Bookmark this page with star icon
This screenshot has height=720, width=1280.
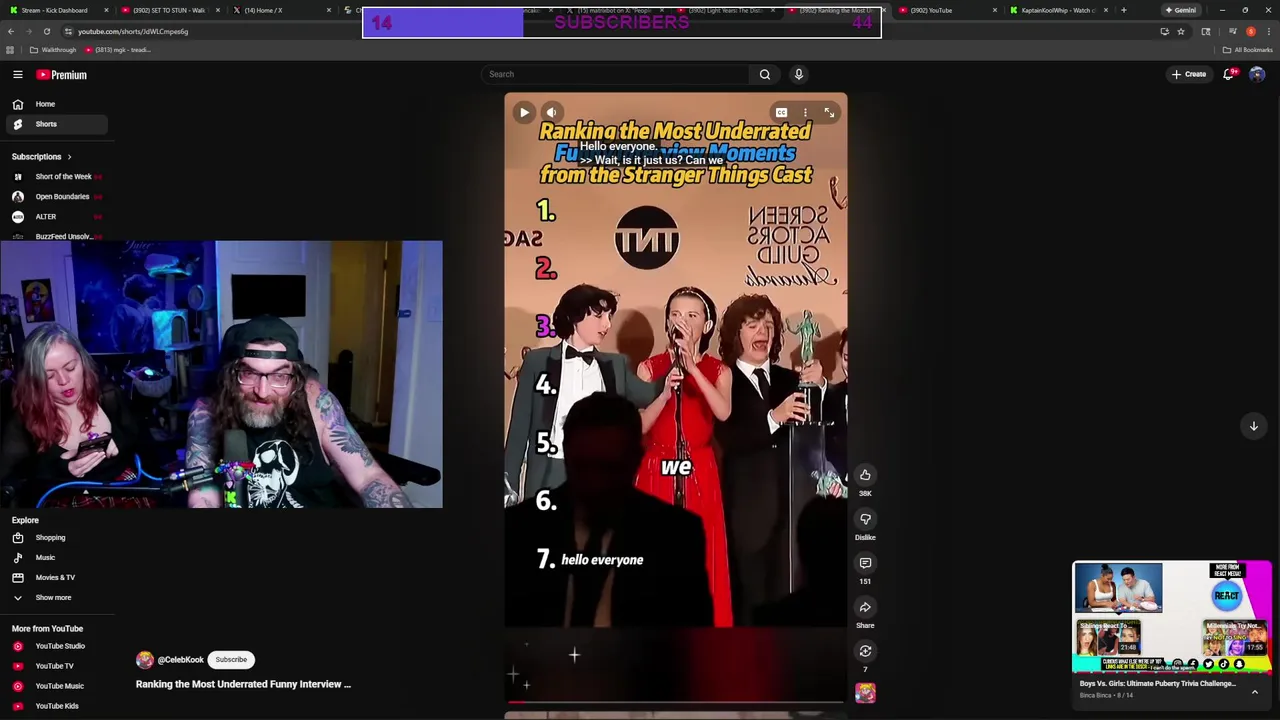click(1181, 31)
